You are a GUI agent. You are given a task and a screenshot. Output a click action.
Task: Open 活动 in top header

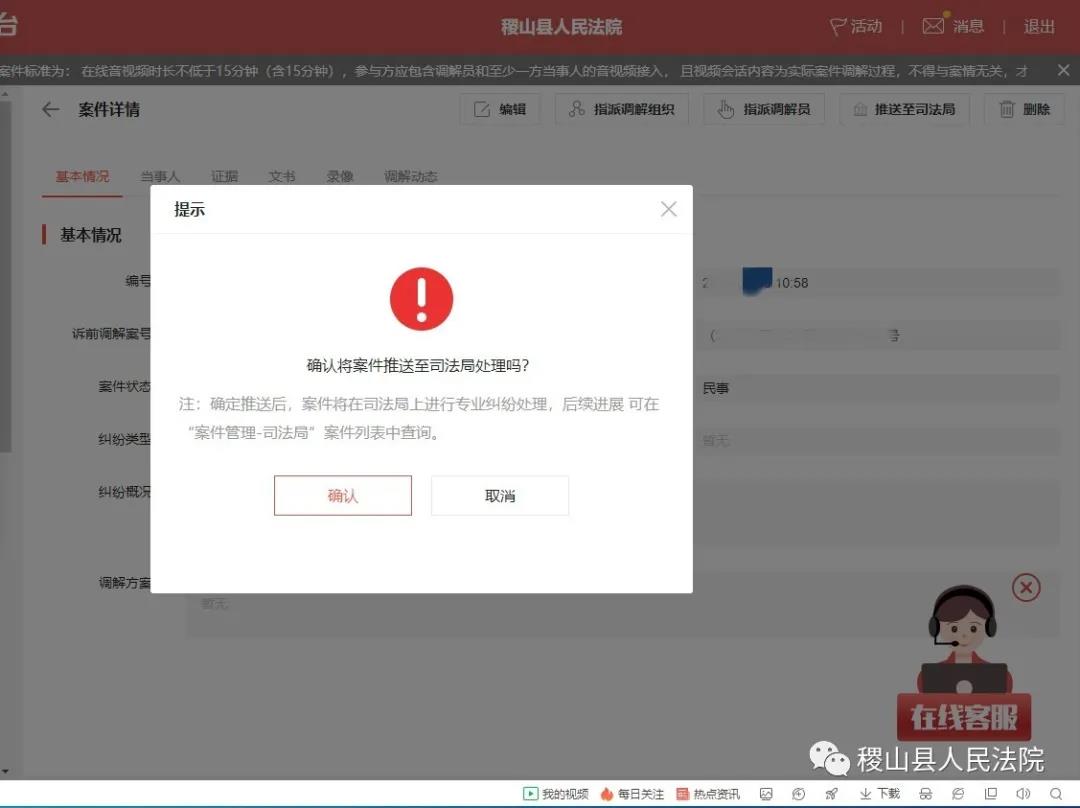(x=856, y=27)
